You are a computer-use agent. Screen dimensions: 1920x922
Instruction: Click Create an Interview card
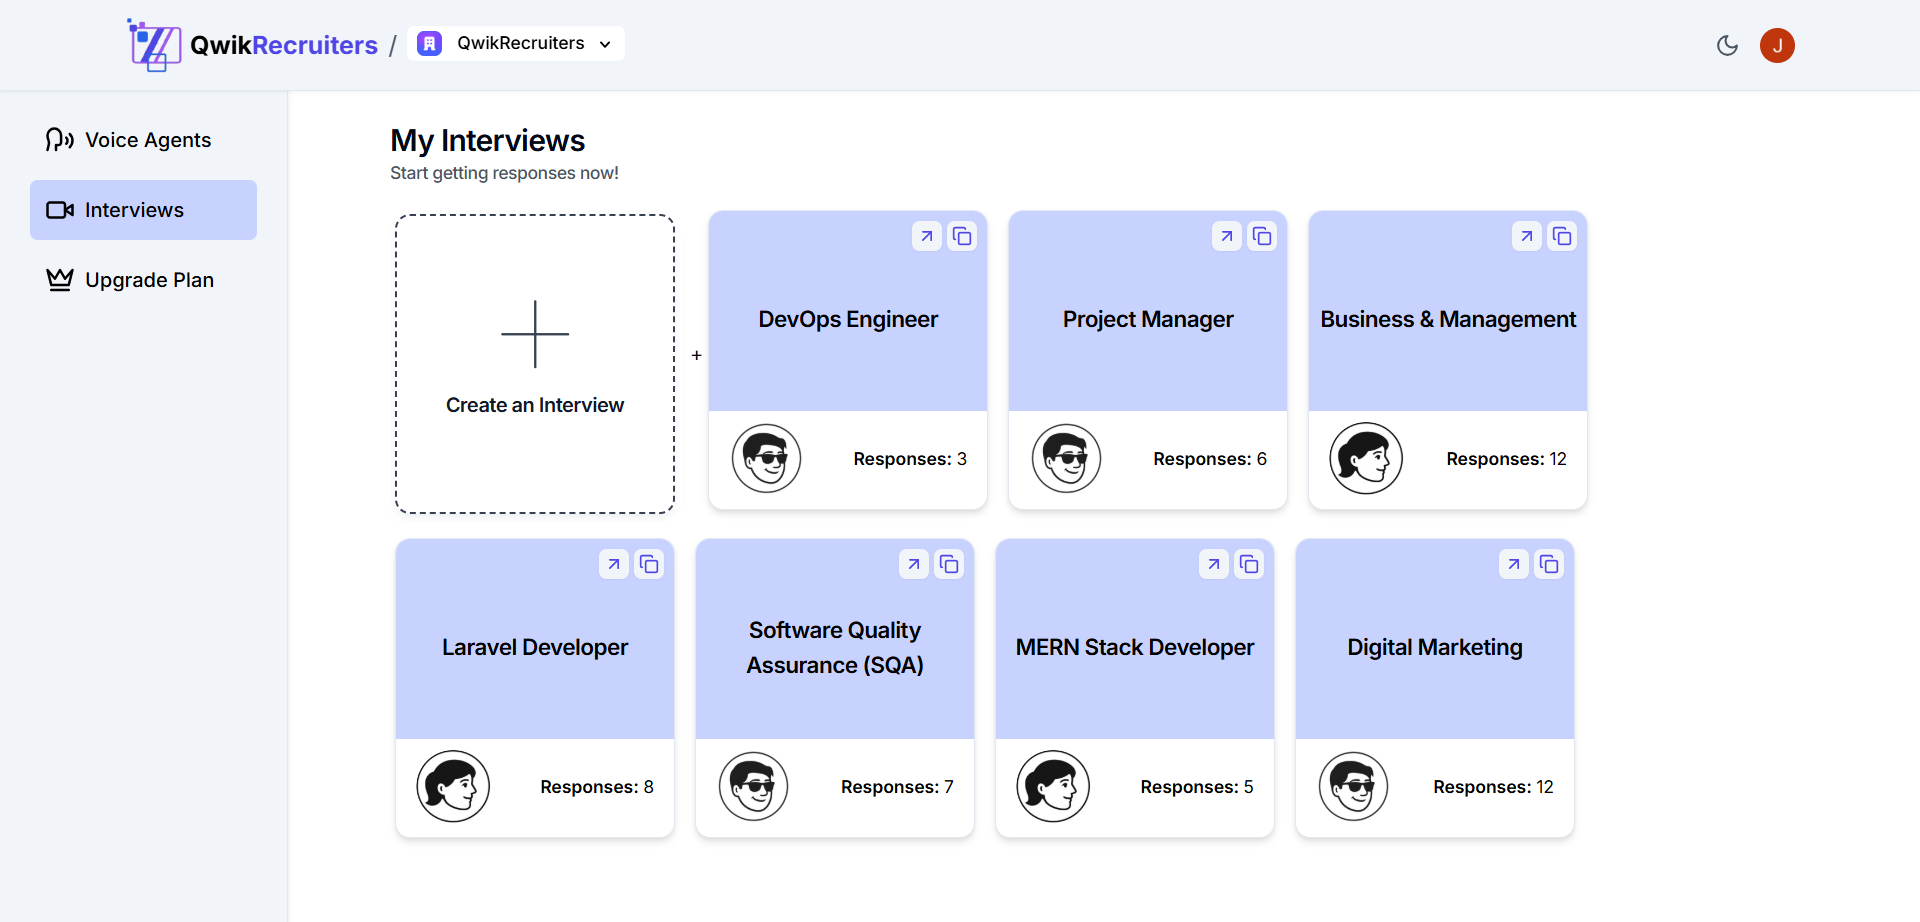[535, 364]
